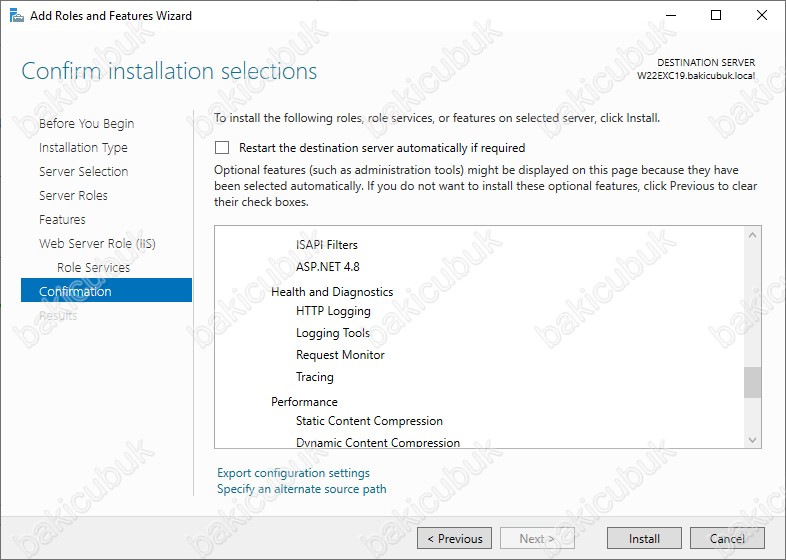Open the Features step
This screenshot has width=786, height=560.
click(62, 220)
